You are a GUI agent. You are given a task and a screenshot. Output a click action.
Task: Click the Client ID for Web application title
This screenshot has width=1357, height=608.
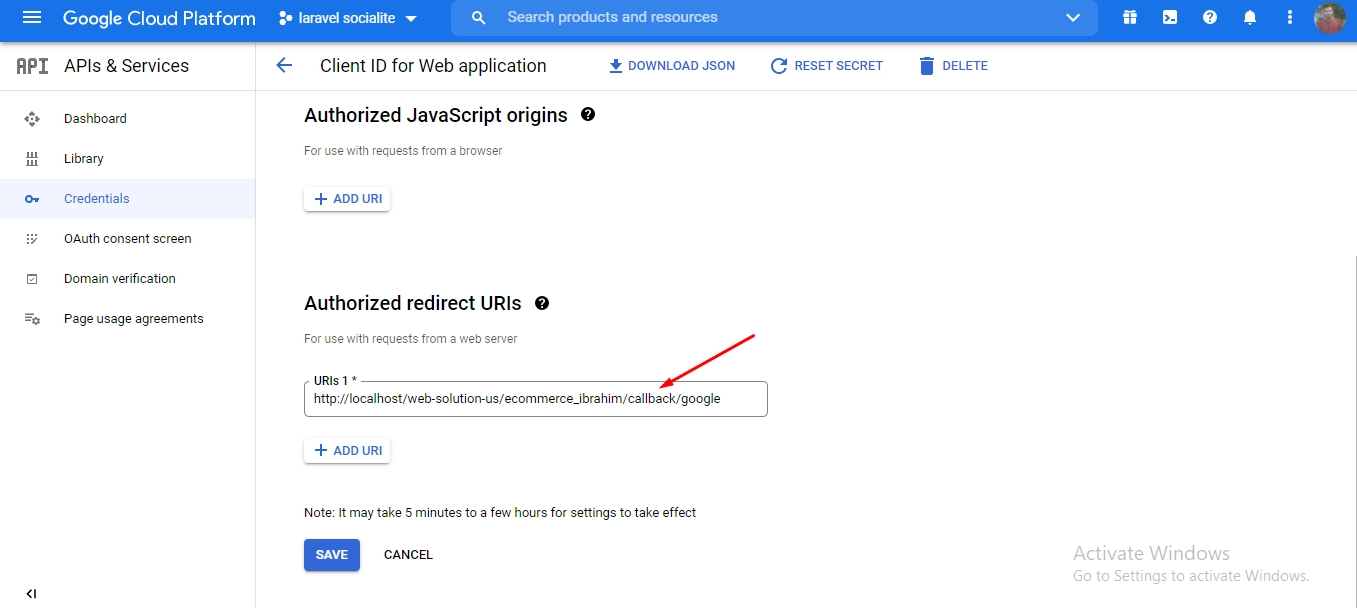click(x=433, y=66)
